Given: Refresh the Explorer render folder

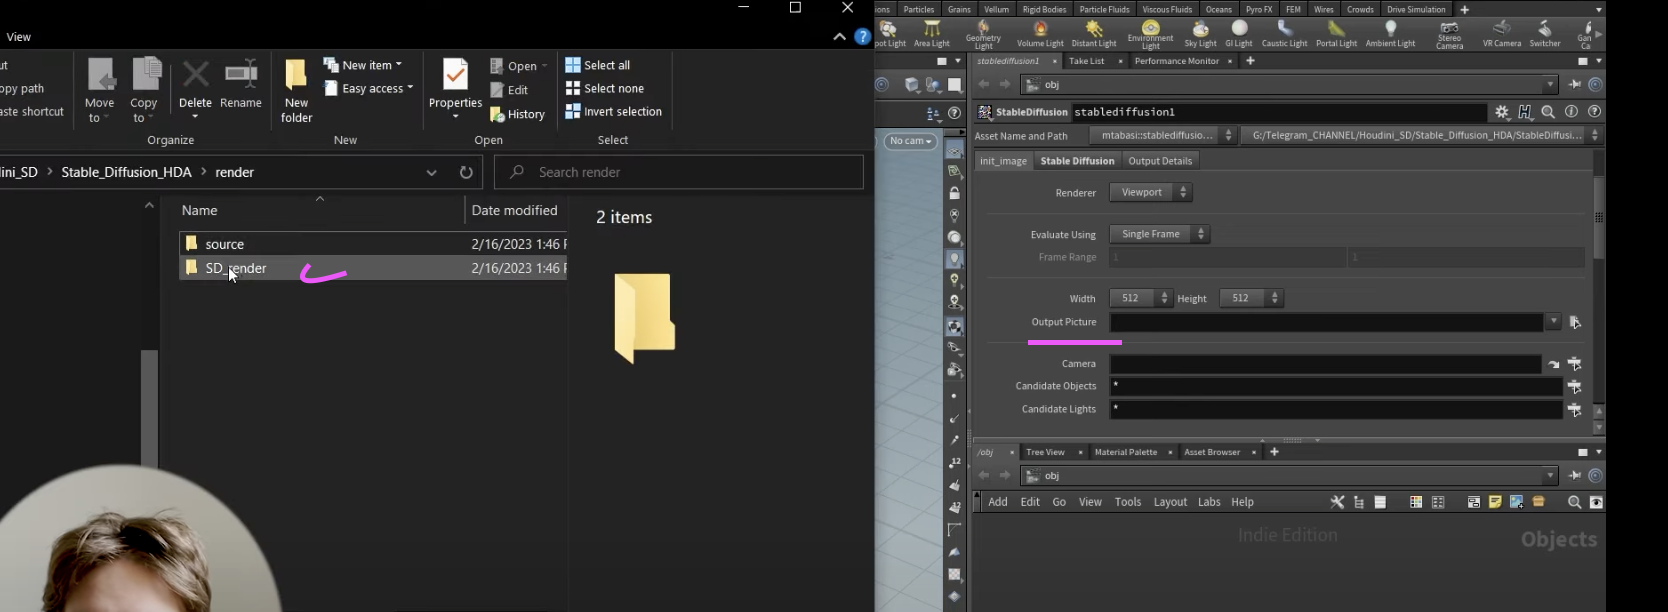Looking at the screenshot, I should (466, 172).
